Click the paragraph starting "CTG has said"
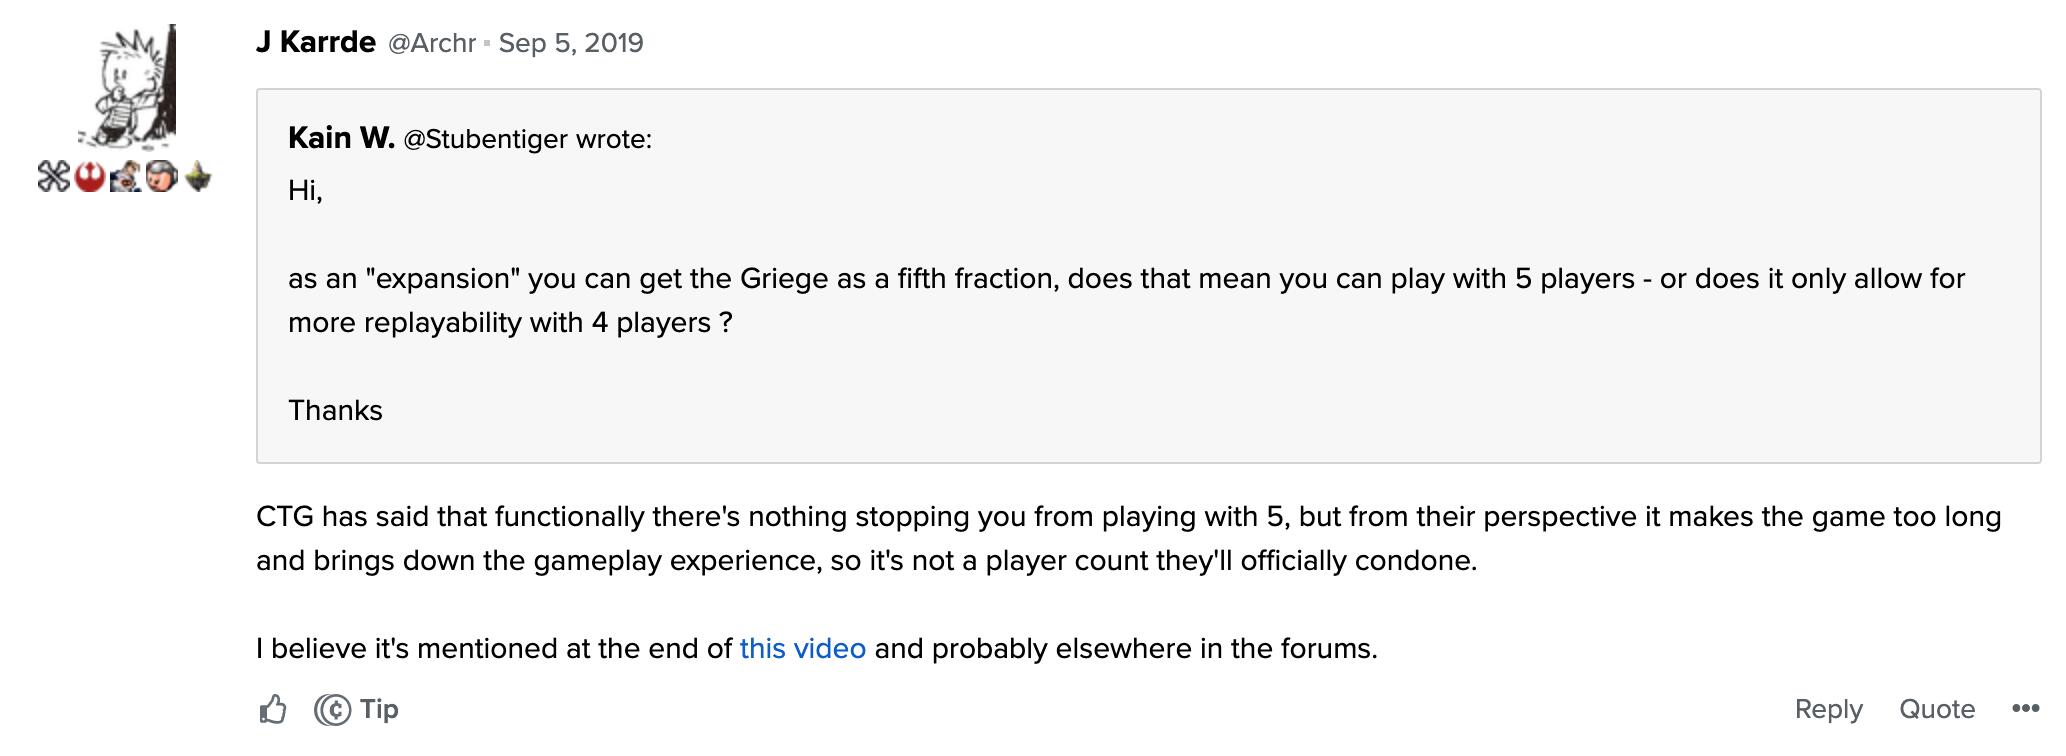 click(x=1128, y=538)
